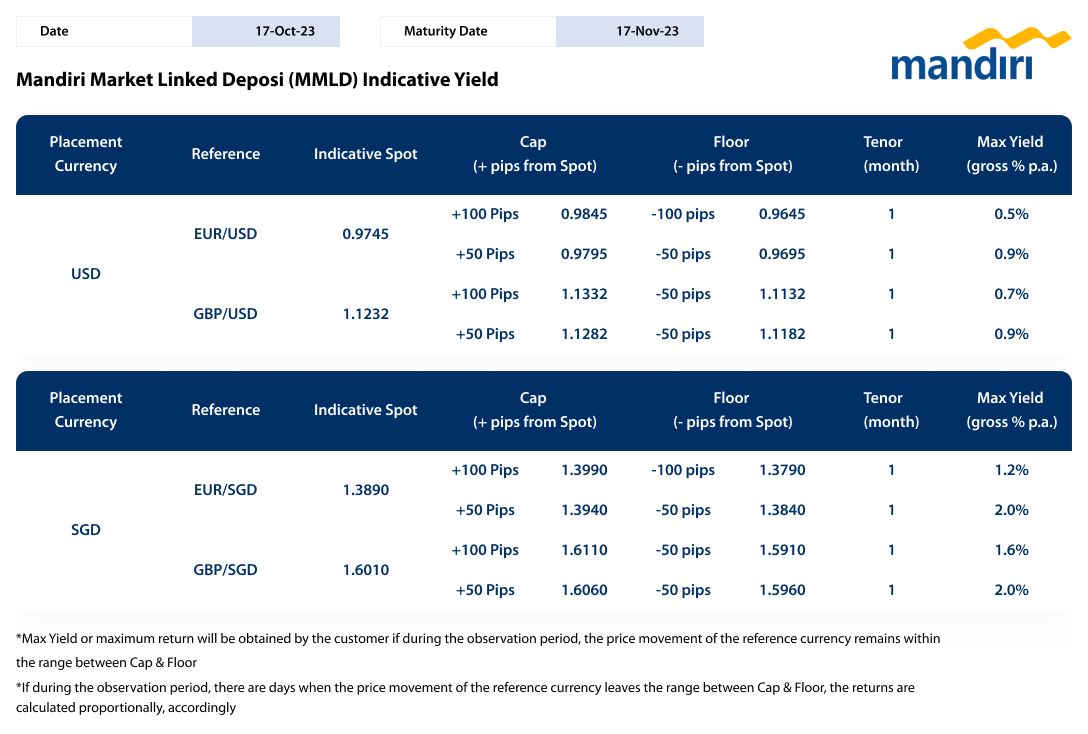This screenshot has width=1088, height=734.
Task: Click the "Date" label beside 17-Oct-23
Action: [54, 31]
